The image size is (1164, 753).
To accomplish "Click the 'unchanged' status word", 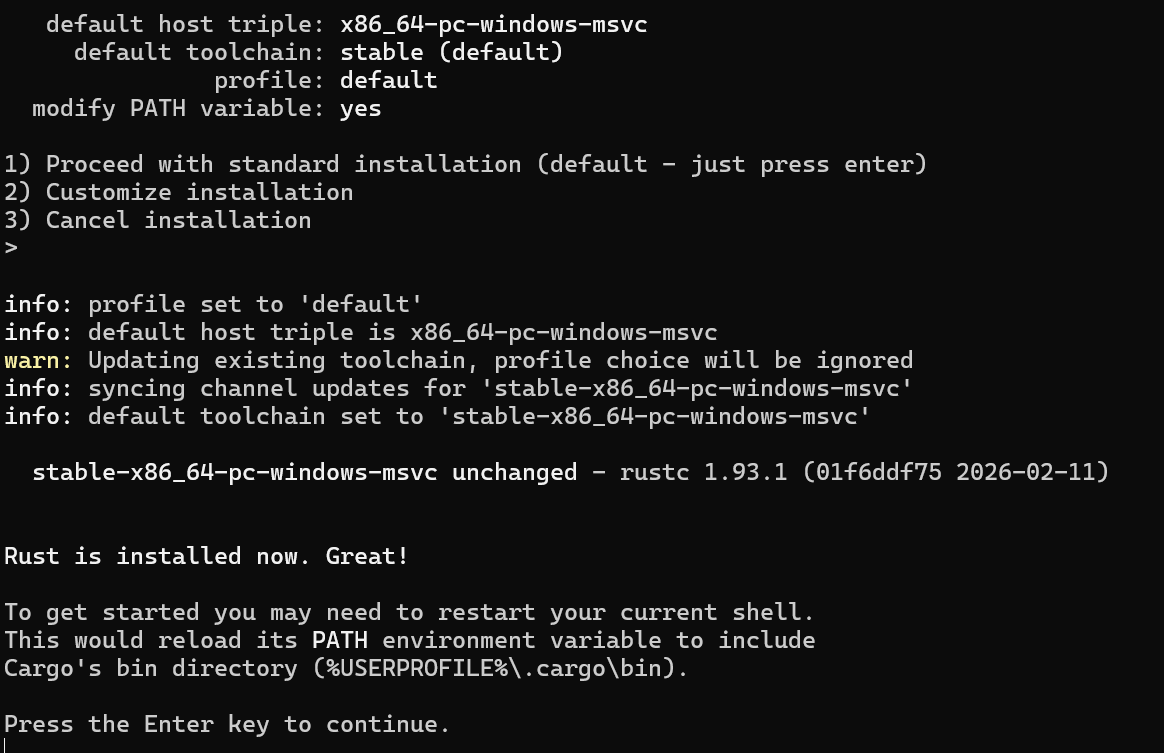I will click(x=514, y=472).
